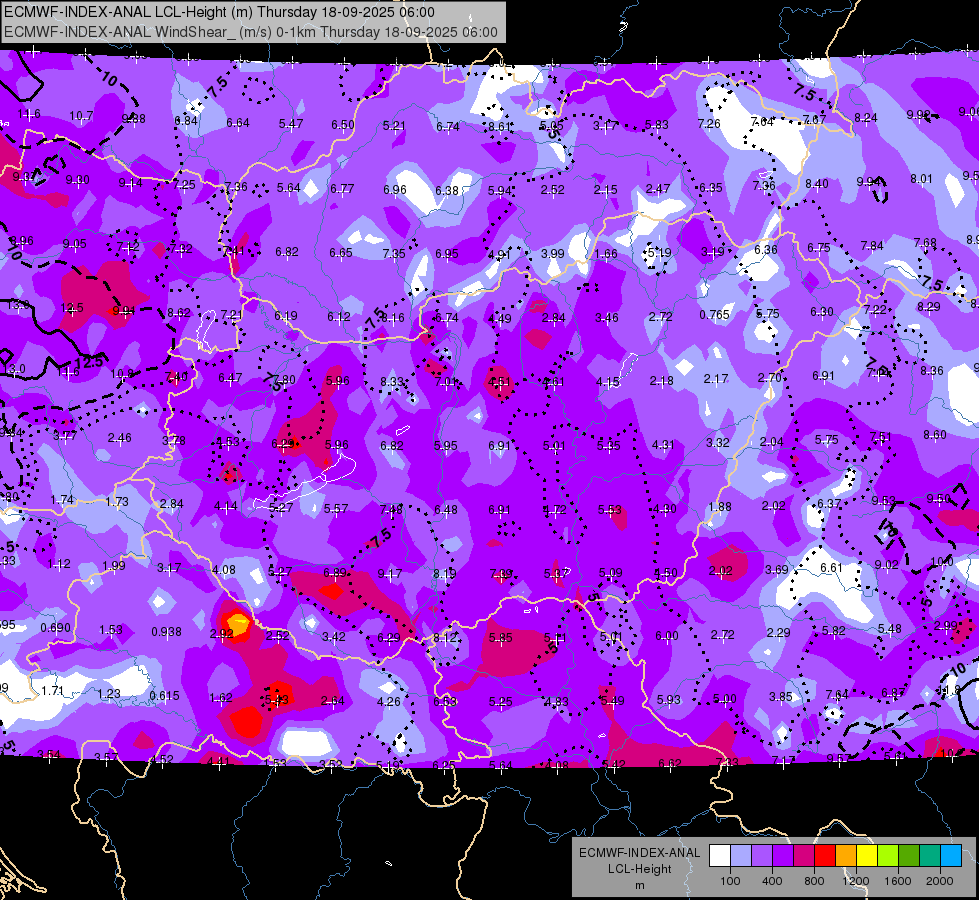Click the wind shear value 0.690

(x=56, y=627)
